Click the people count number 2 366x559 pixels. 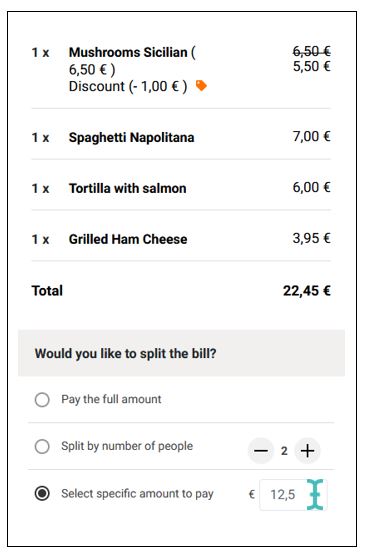(x=284, y=451)
